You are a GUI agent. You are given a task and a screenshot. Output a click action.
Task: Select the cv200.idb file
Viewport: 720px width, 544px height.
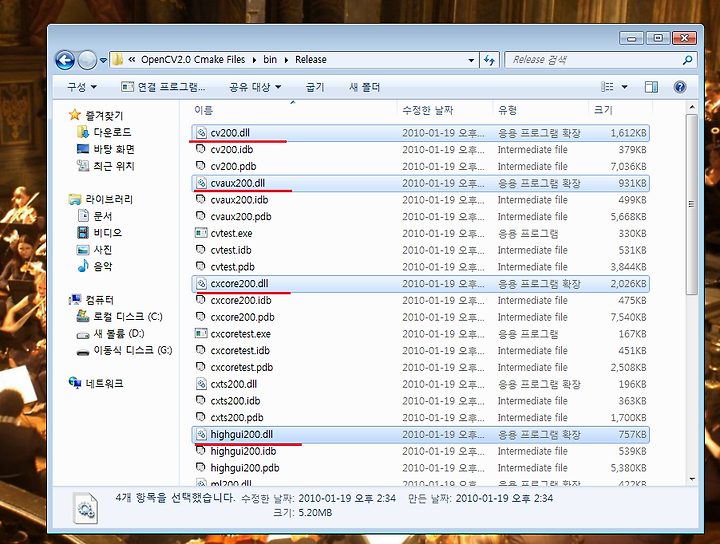420,149
